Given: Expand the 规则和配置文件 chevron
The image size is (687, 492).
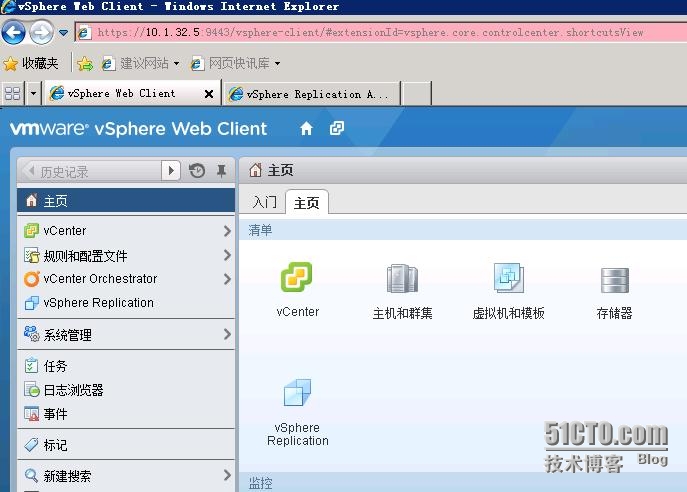Looking at the screenshot, I should [227, 255].
